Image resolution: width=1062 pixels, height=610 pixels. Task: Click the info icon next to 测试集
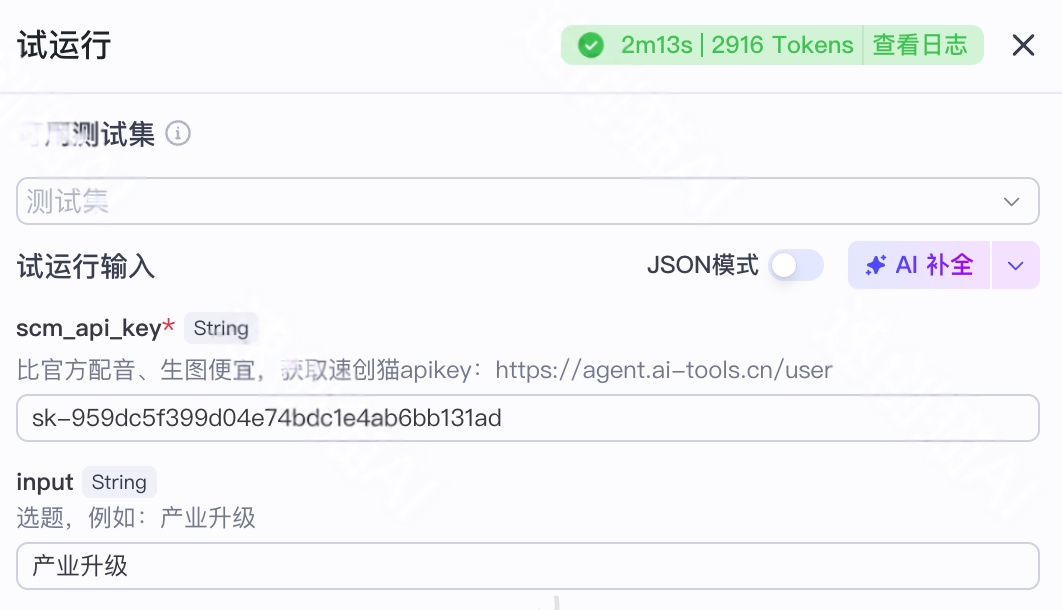click(180, 134)
